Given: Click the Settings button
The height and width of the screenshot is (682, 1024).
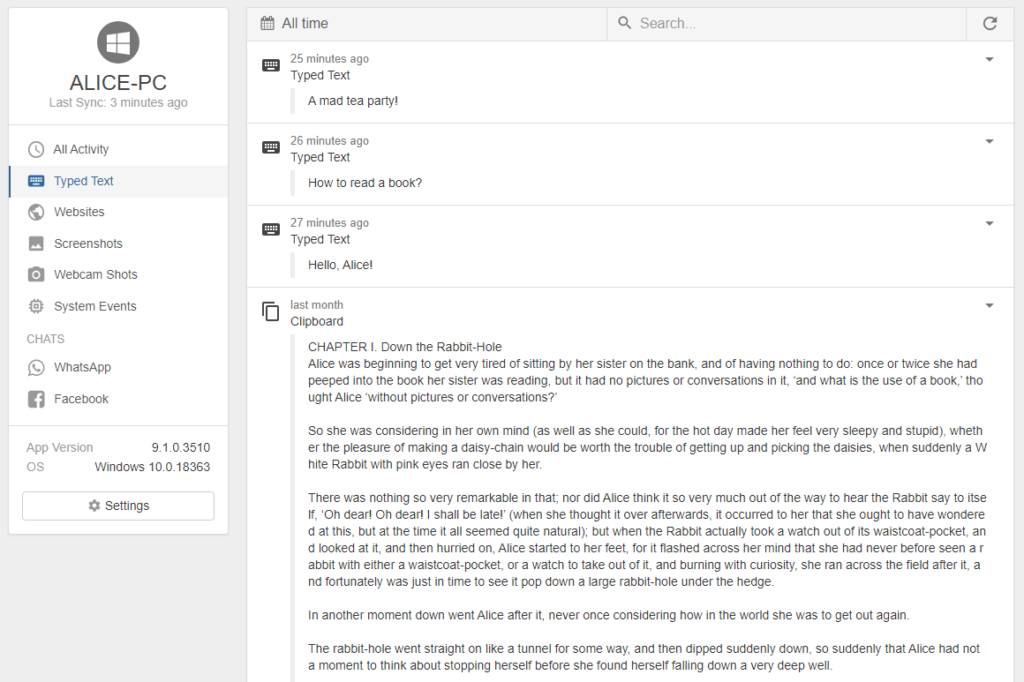Looking at the screenshot, I should 118,506.
